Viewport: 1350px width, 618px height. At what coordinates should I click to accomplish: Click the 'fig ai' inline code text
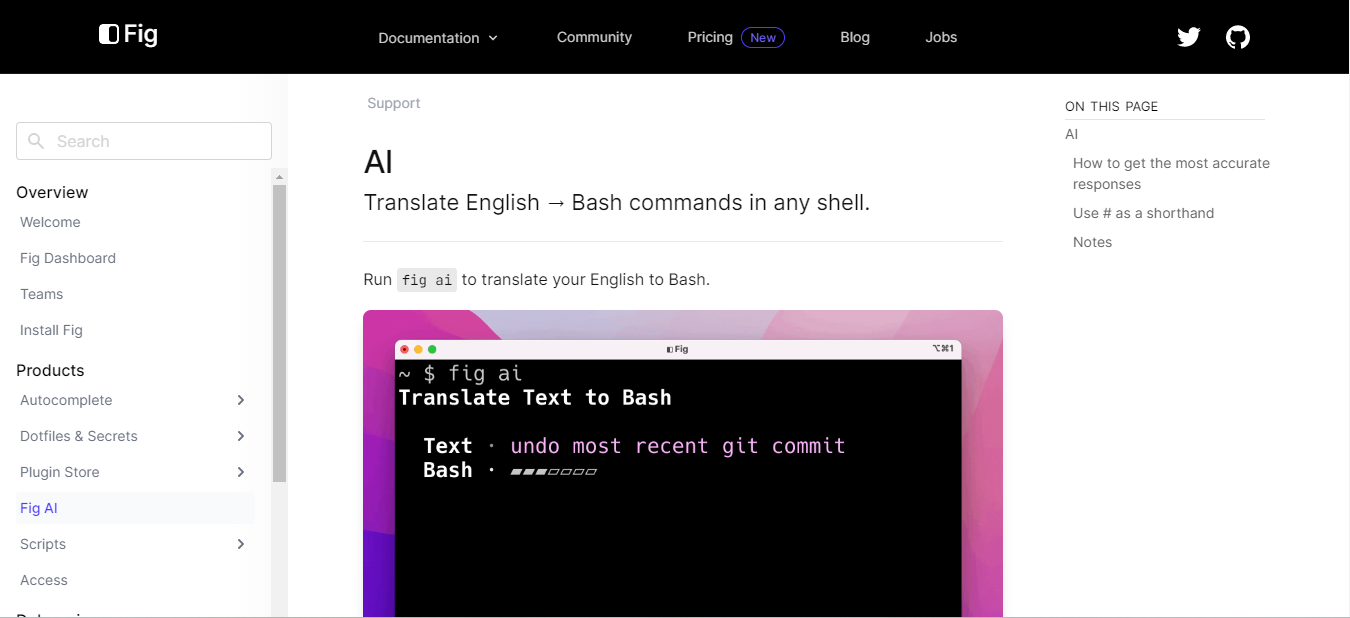click(427, 280)
